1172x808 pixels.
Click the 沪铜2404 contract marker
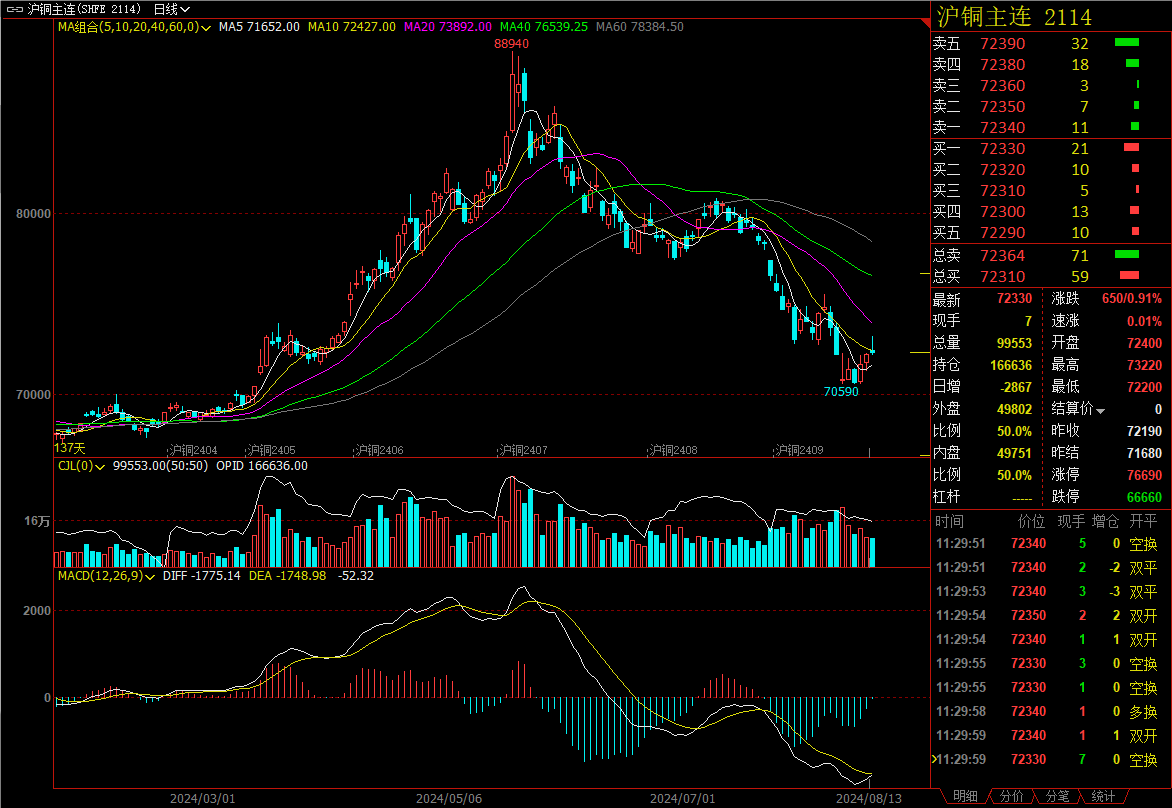tap(193, 450)
